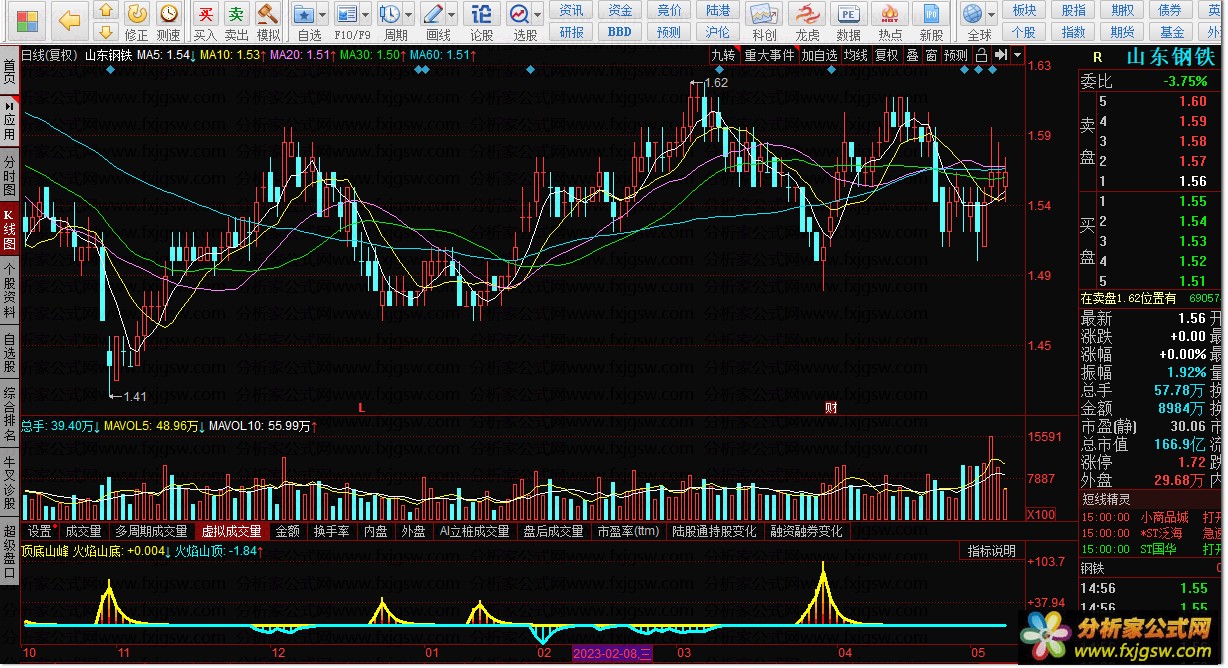
Task: Expand the 周期 period dropdown arrow
Action: click(x=407, y=14)
